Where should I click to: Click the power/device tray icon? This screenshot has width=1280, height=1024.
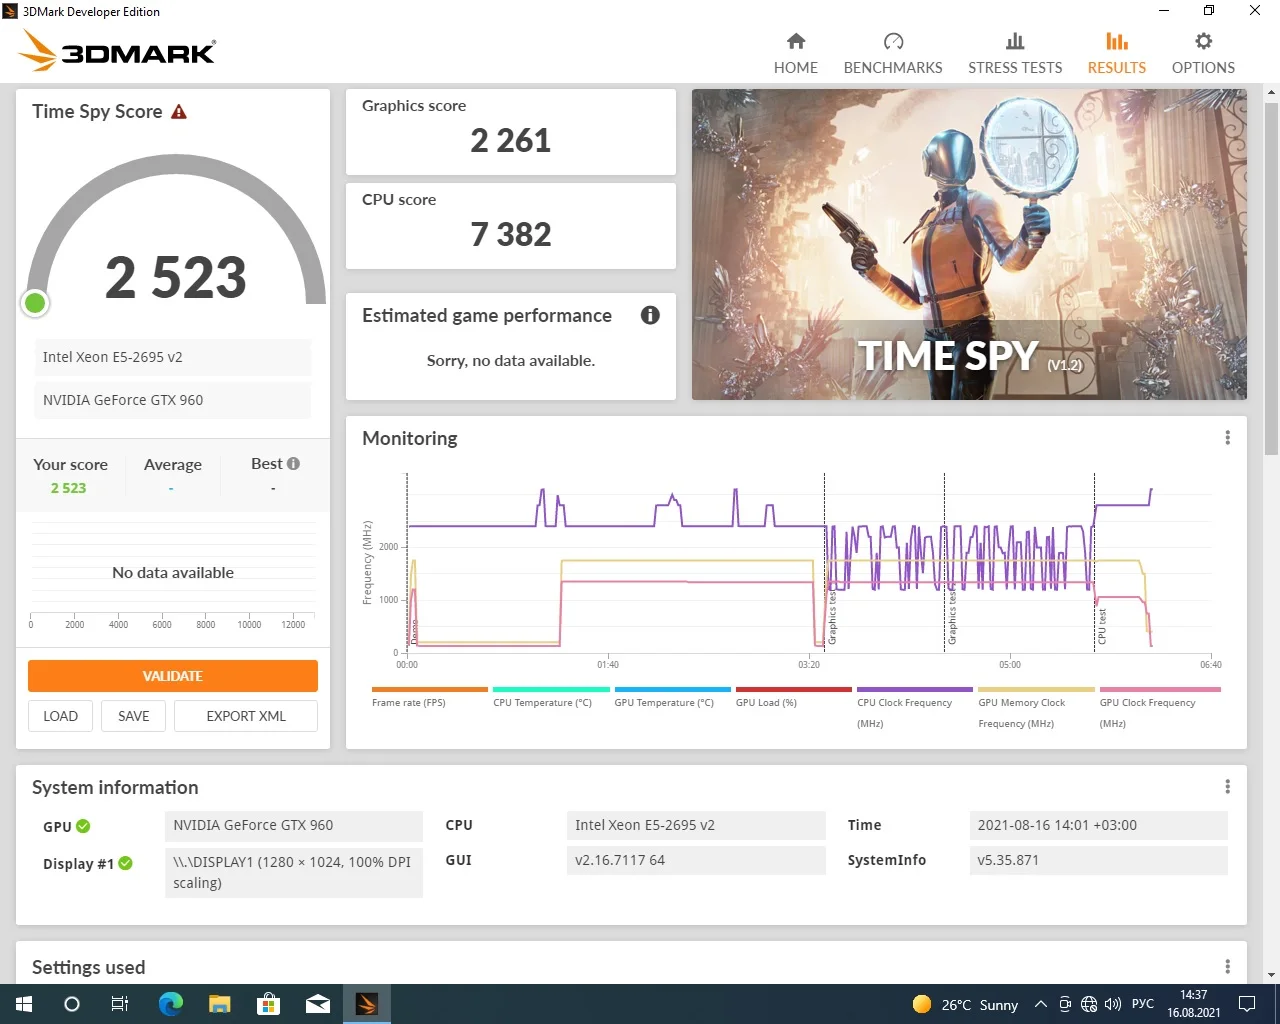(1065, 1004)
